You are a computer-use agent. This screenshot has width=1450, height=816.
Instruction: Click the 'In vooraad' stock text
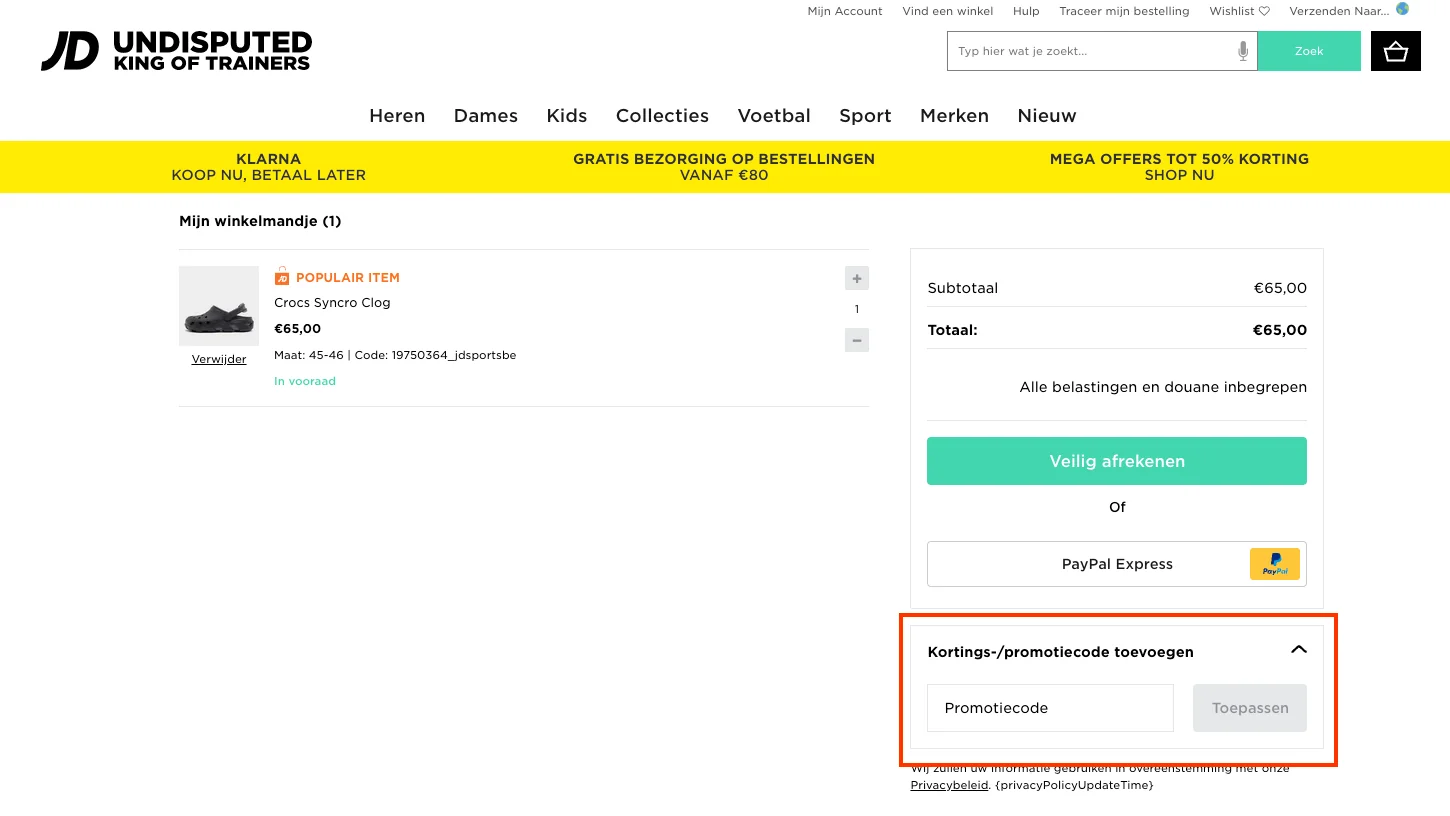coord(305,381)
